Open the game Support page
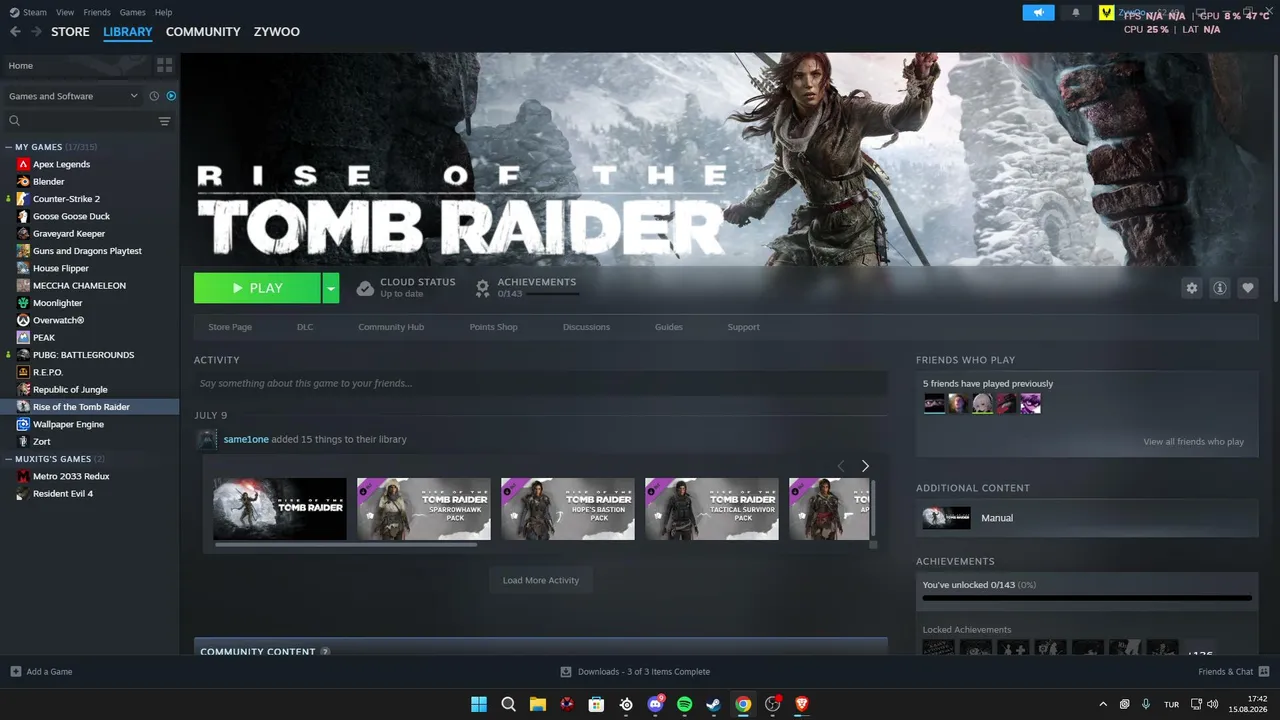 point(743,327)
